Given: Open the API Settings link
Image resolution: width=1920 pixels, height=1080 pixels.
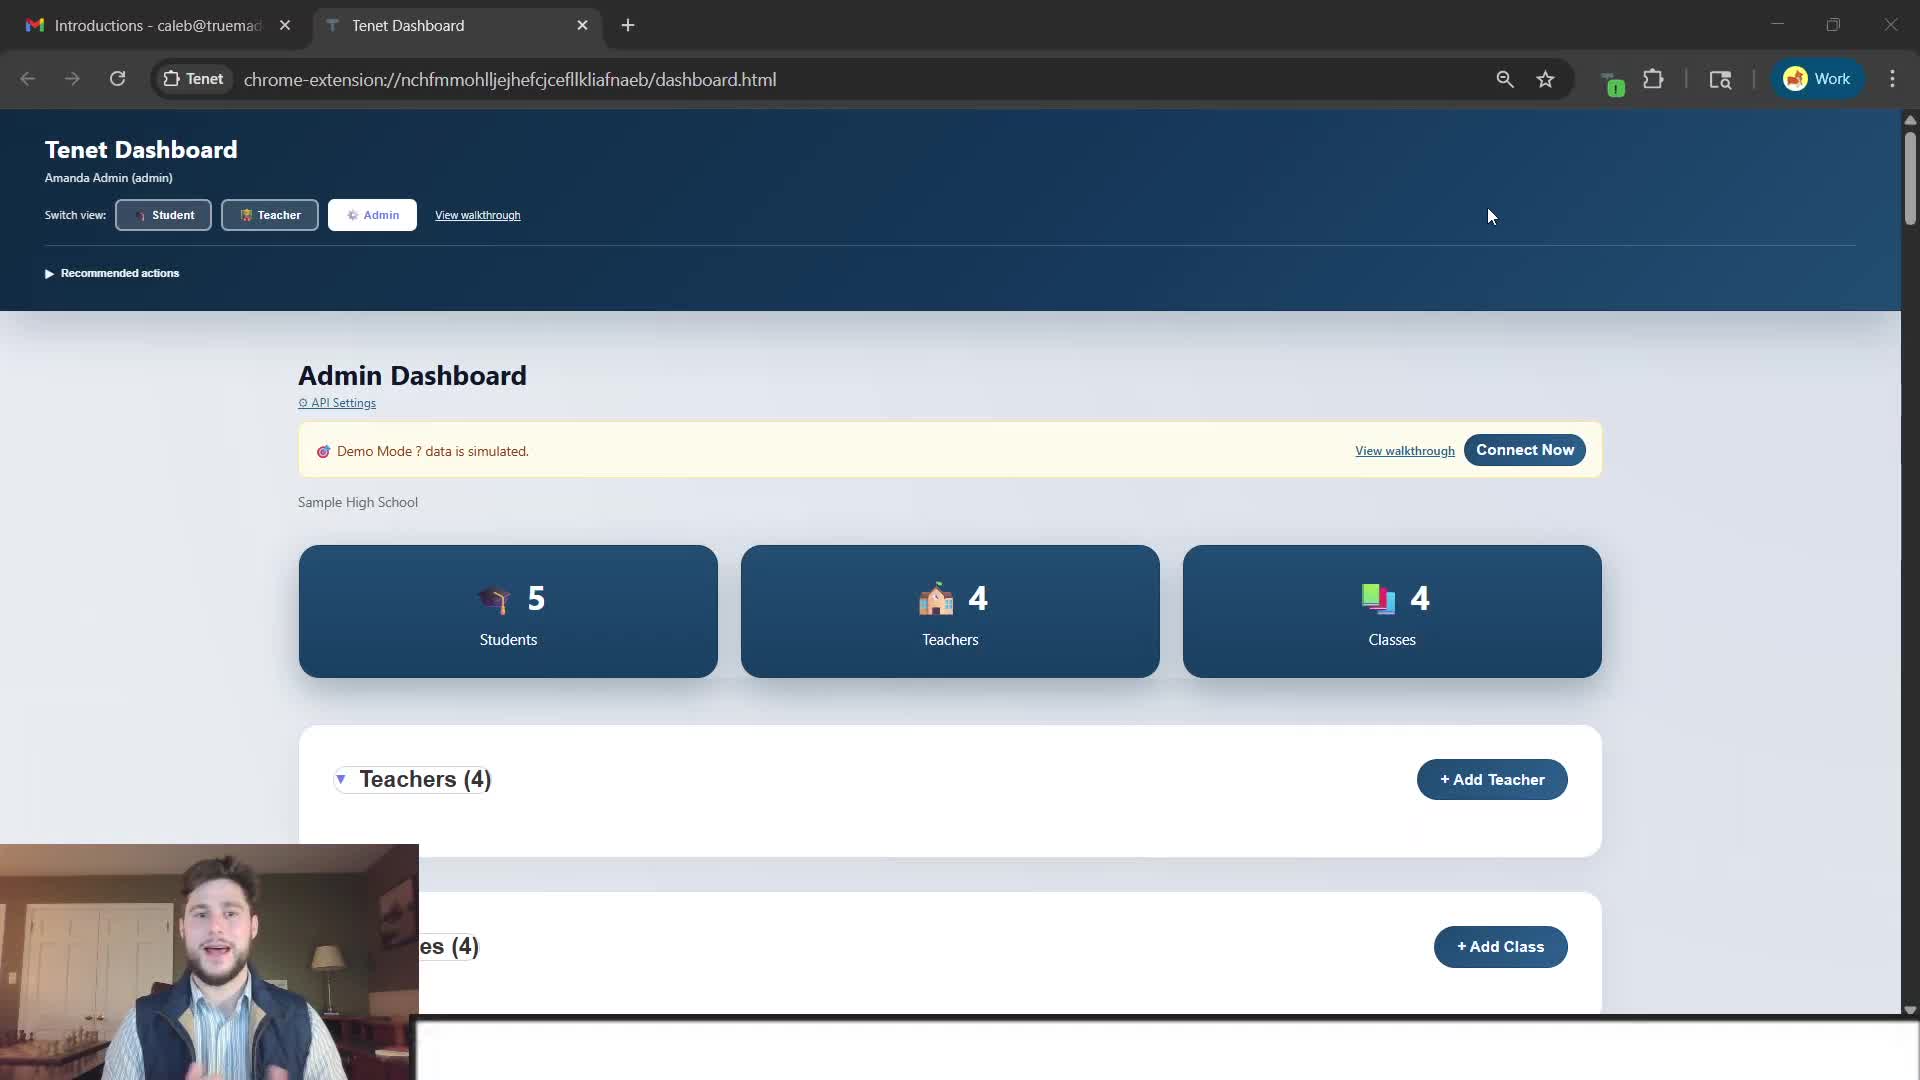Looking at the screenshot, I should point(338,403).
